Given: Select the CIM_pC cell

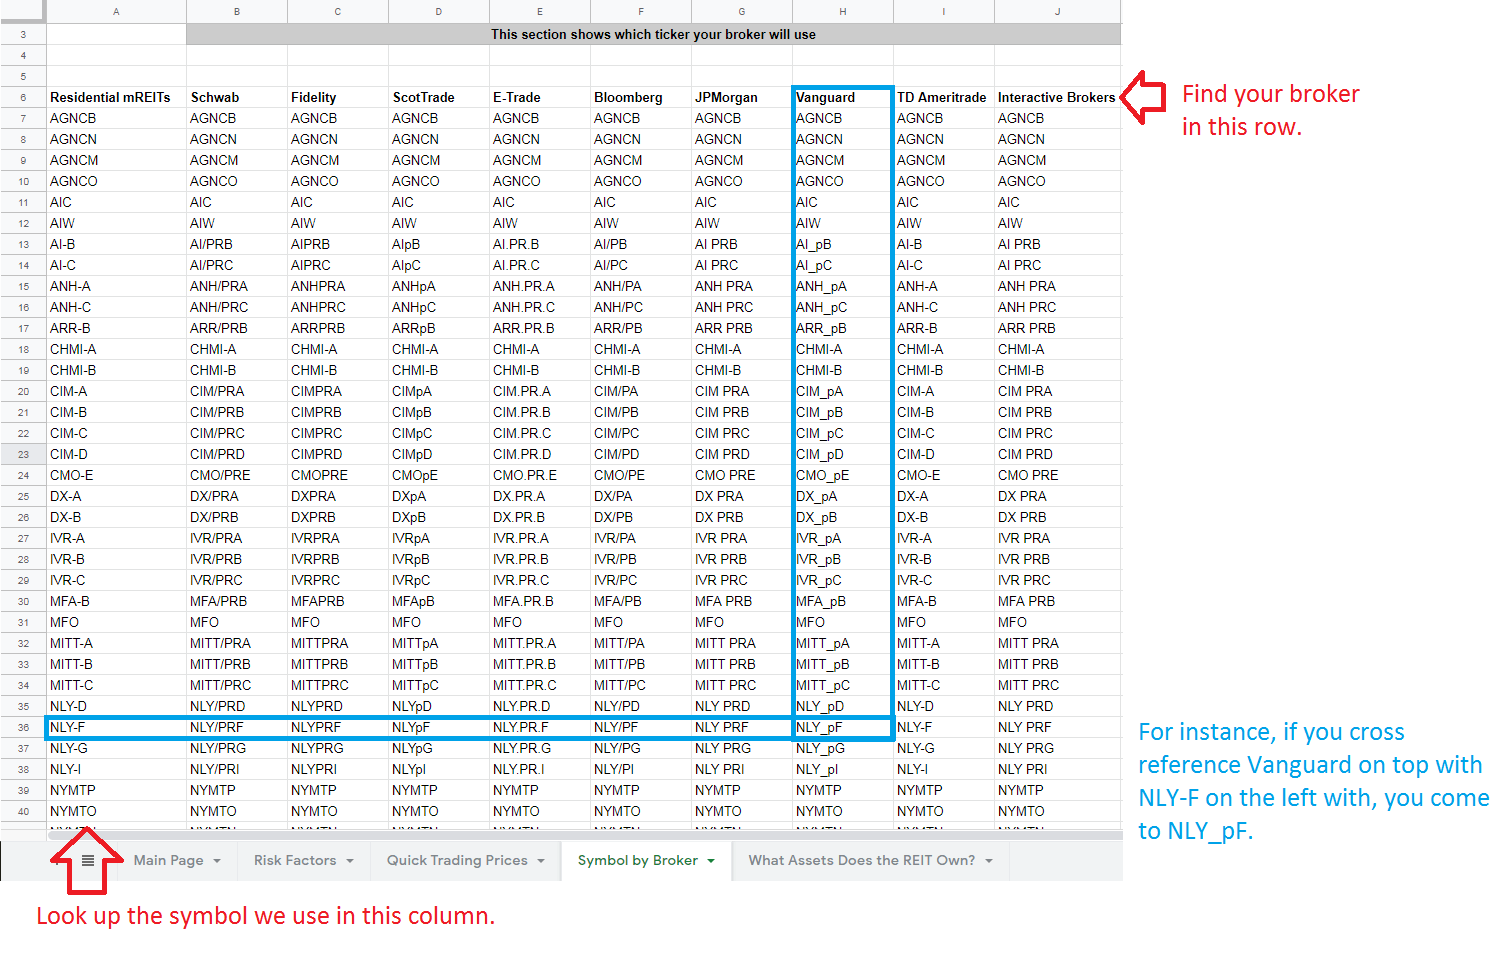Looking at the screenshot, I should [843, 433].
